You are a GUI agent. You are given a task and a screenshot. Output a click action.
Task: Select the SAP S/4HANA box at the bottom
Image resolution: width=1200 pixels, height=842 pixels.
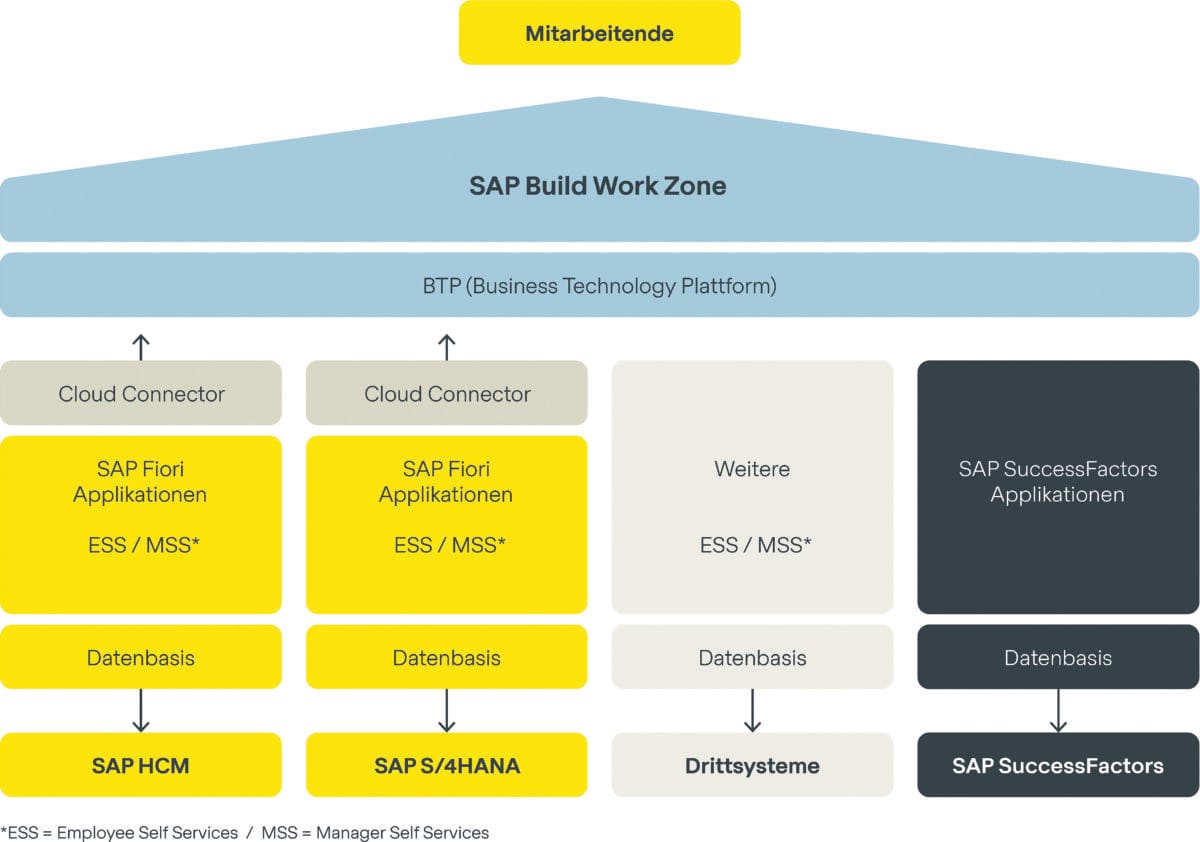(x=447, y=765)
